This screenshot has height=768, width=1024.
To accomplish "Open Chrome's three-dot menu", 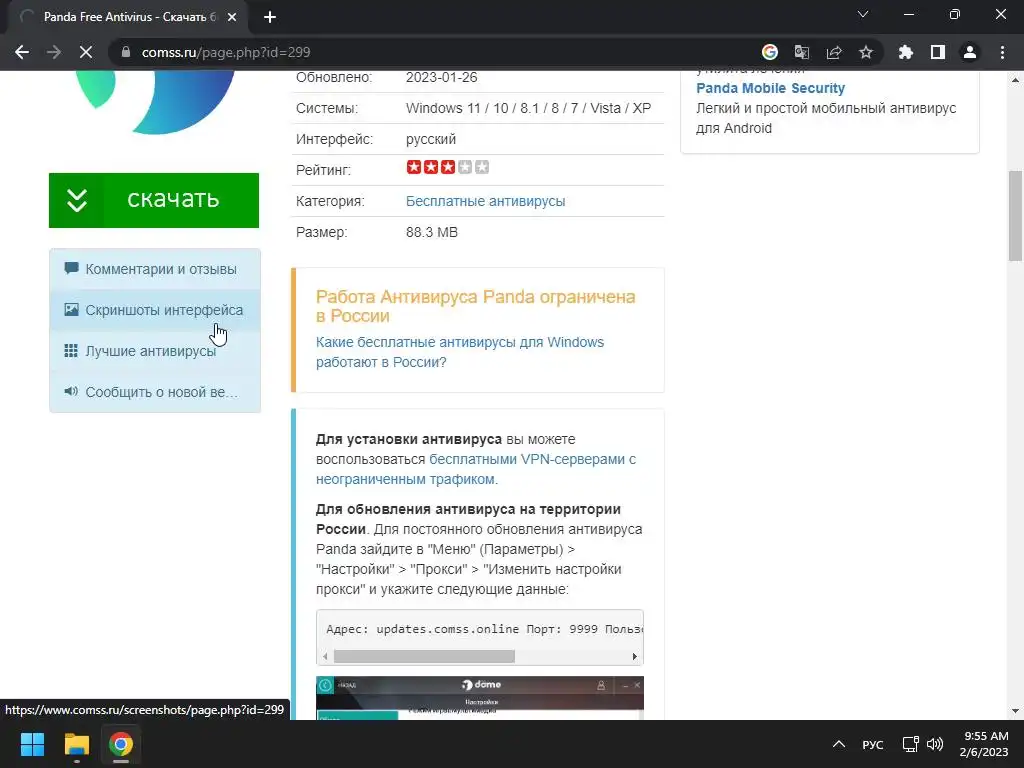I will 1002,52.
